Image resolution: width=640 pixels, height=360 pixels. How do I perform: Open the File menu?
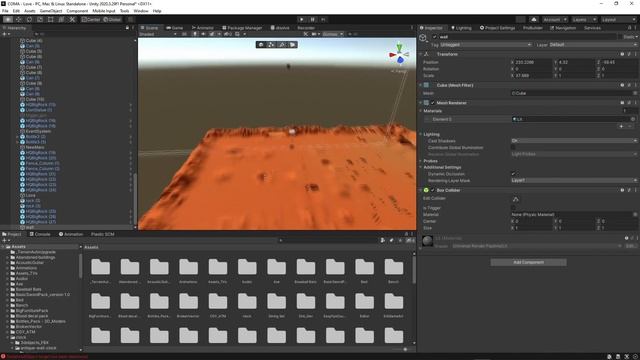(x=5, y=11)
